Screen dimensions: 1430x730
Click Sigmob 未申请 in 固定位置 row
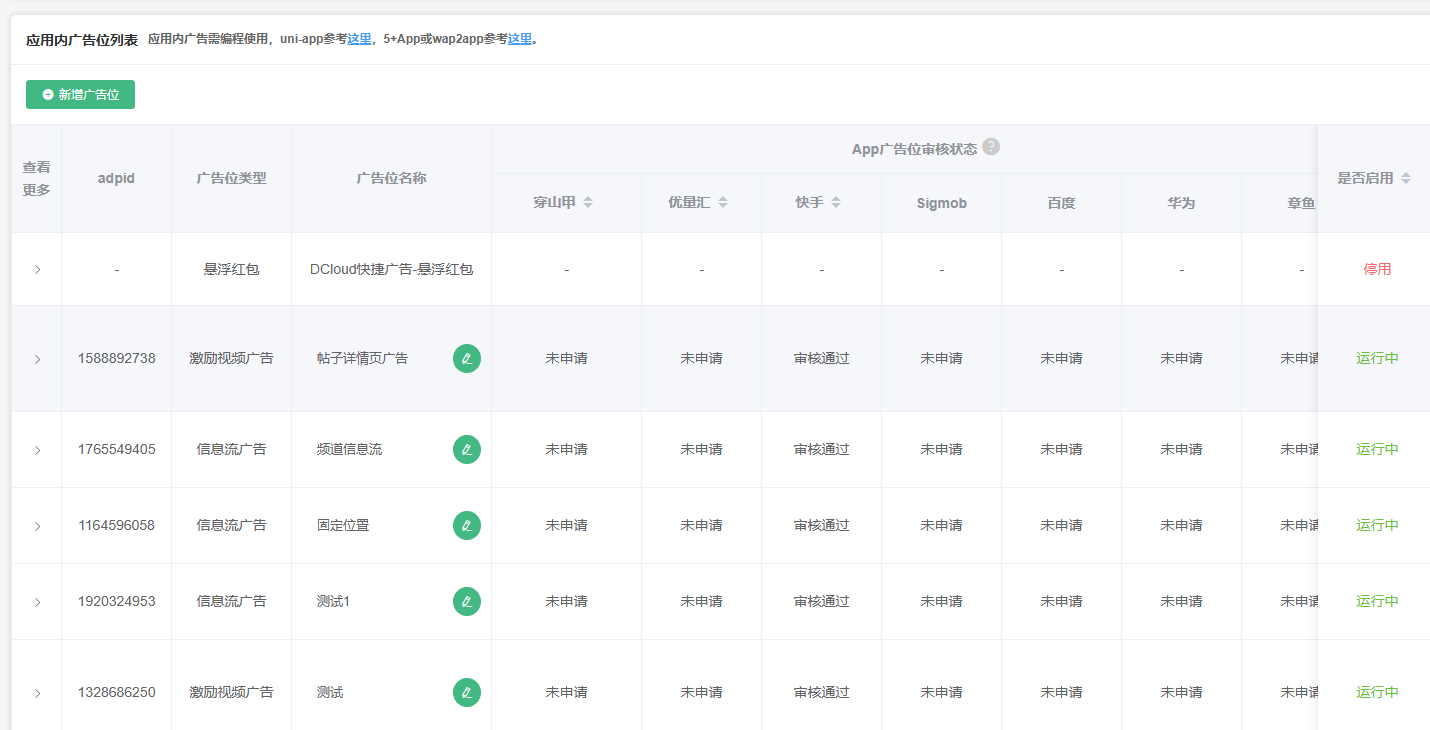pos(941,525)
